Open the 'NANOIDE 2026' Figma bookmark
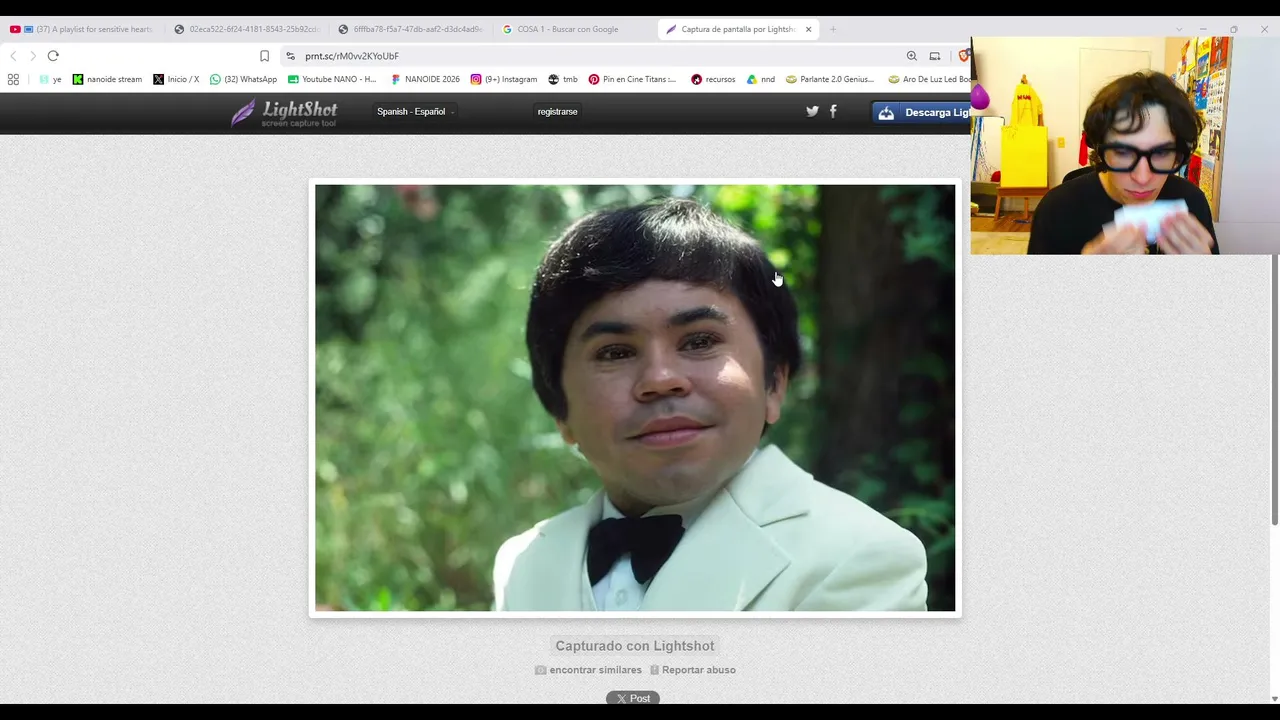This screenshot has width=1280, height=720. [425, 79]
